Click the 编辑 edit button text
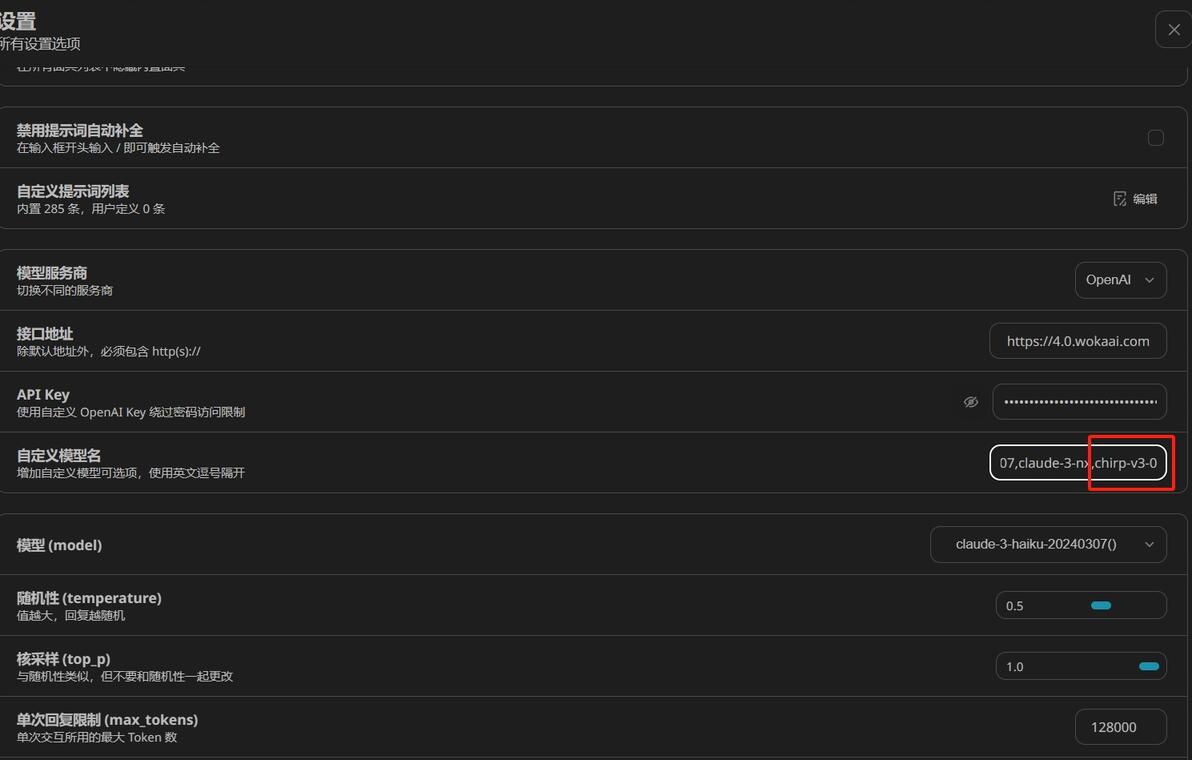 [x=1145, y=199]
